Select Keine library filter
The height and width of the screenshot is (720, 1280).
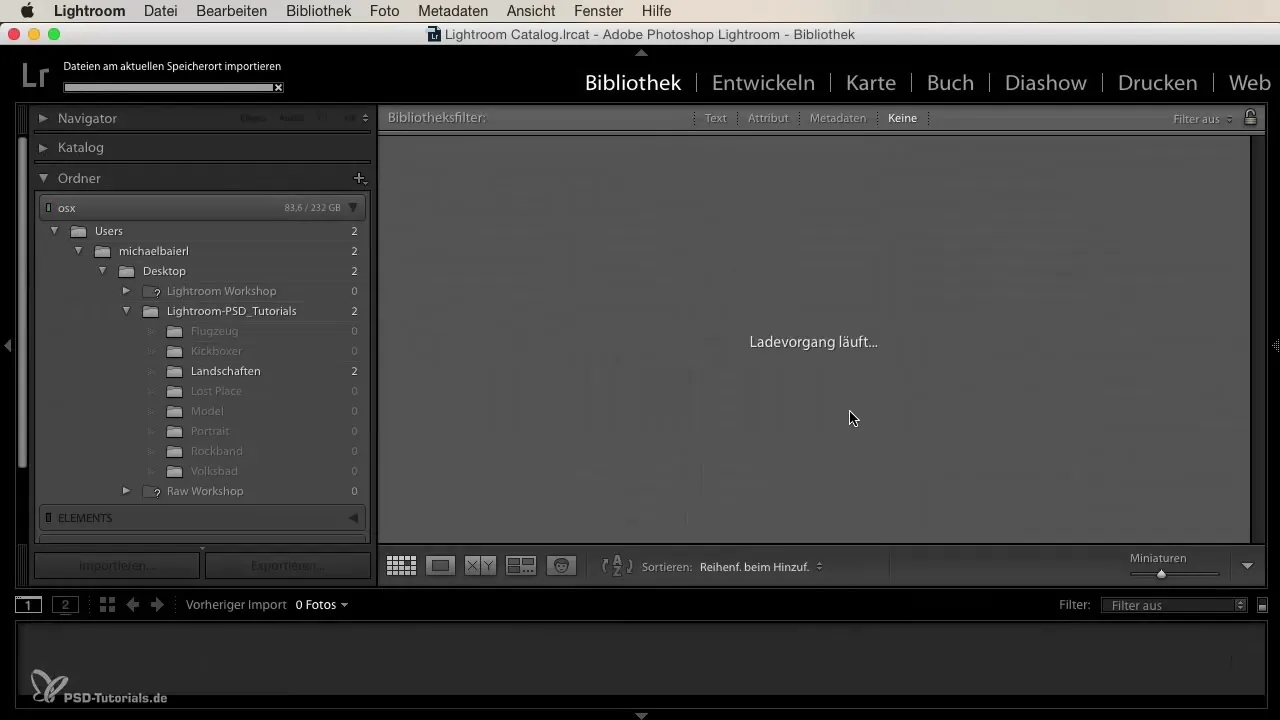click(902, 118)
